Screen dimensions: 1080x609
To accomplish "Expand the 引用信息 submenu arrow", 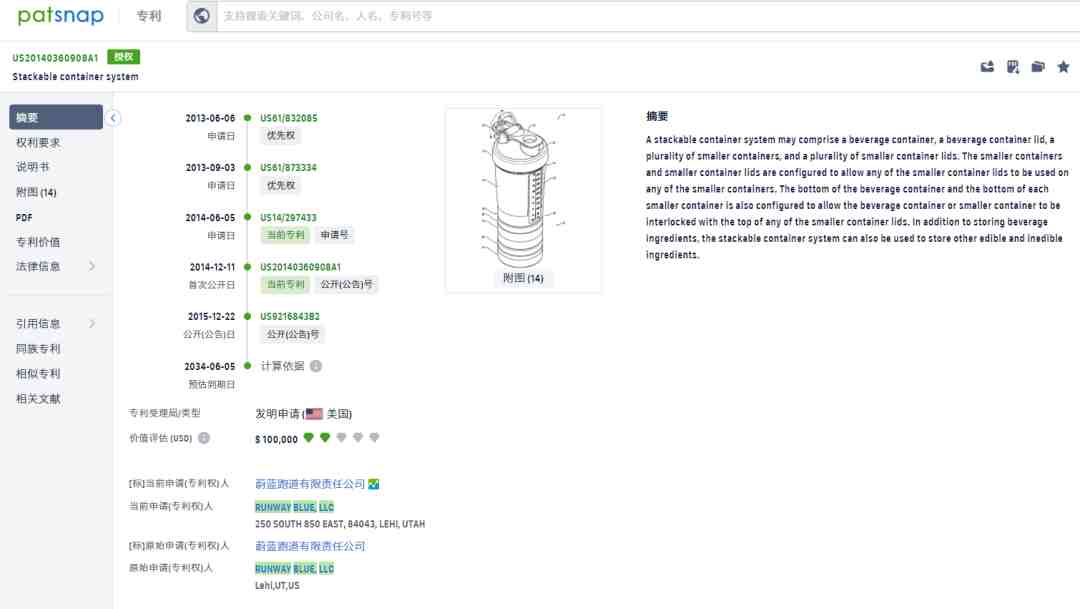I will (x=92, y=324).
